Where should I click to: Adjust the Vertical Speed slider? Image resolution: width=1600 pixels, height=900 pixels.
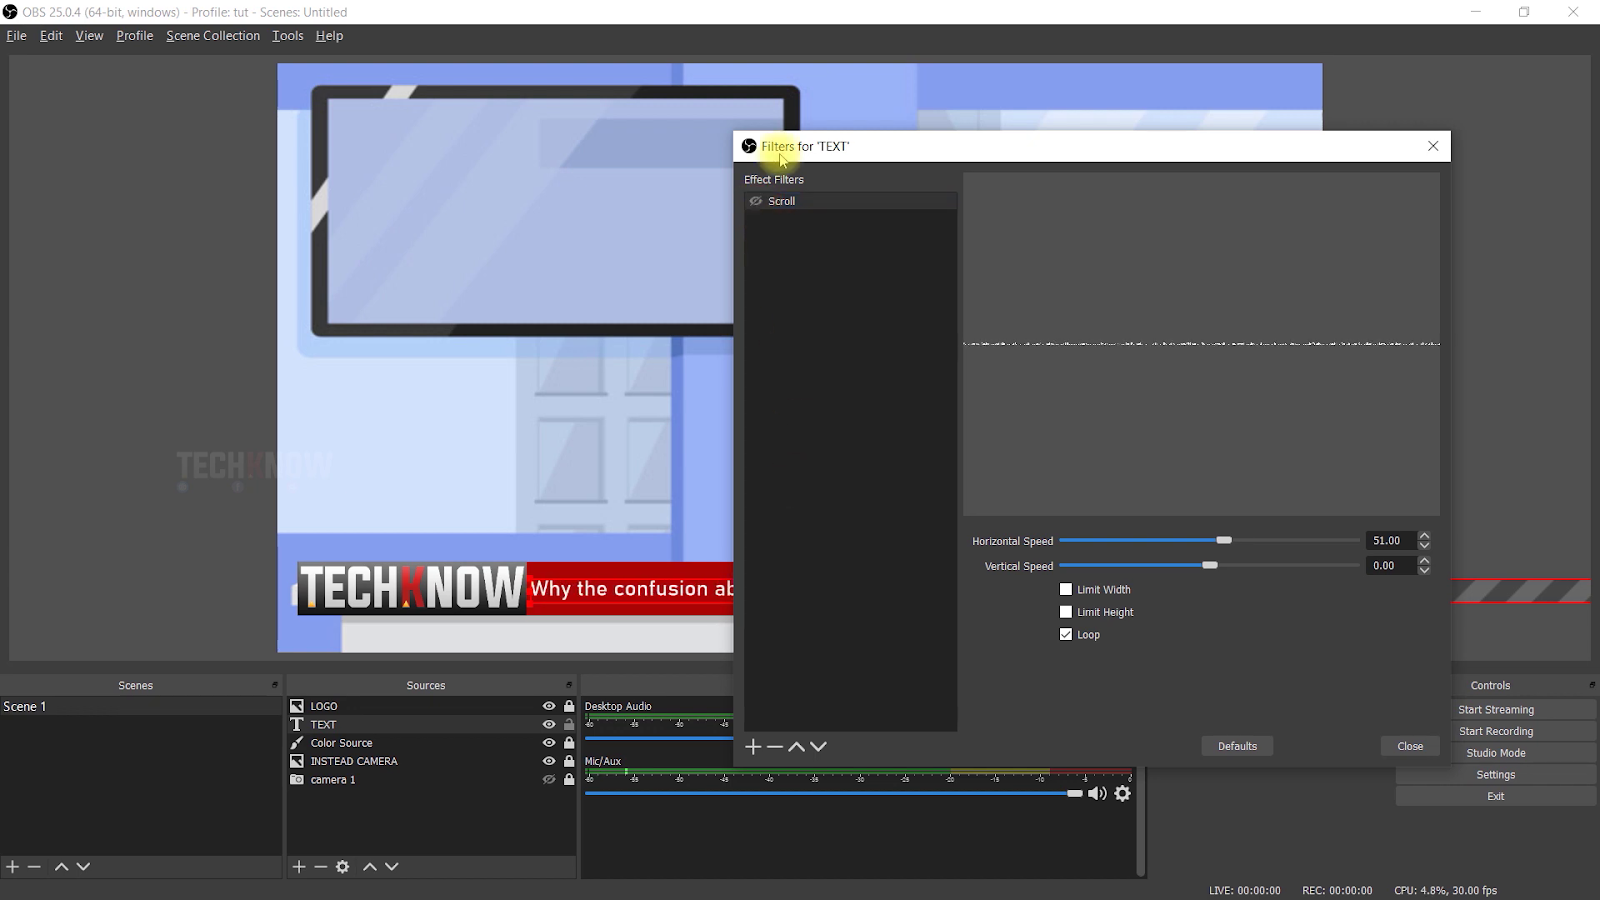point(1210,565)
